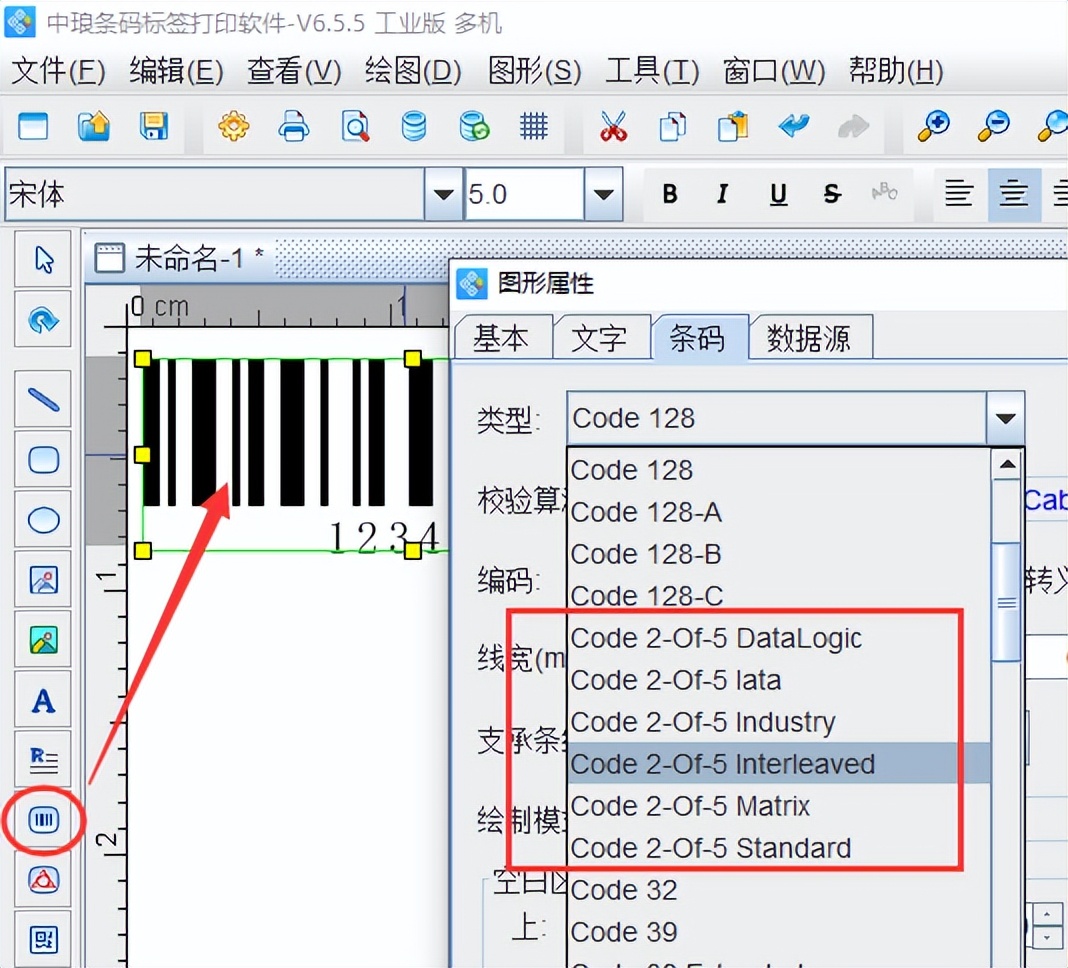Viewport: 1068px width, 968px height.
Task: Select the line drawing tool
Action: pyautogui.click(x=42, y=398)
